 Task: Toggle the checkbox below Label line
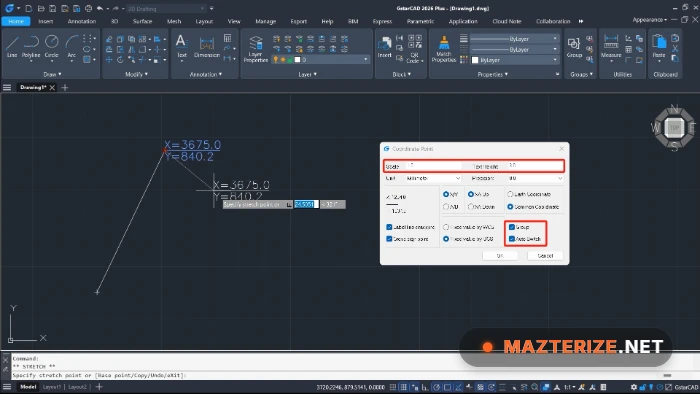pos(389,239)
